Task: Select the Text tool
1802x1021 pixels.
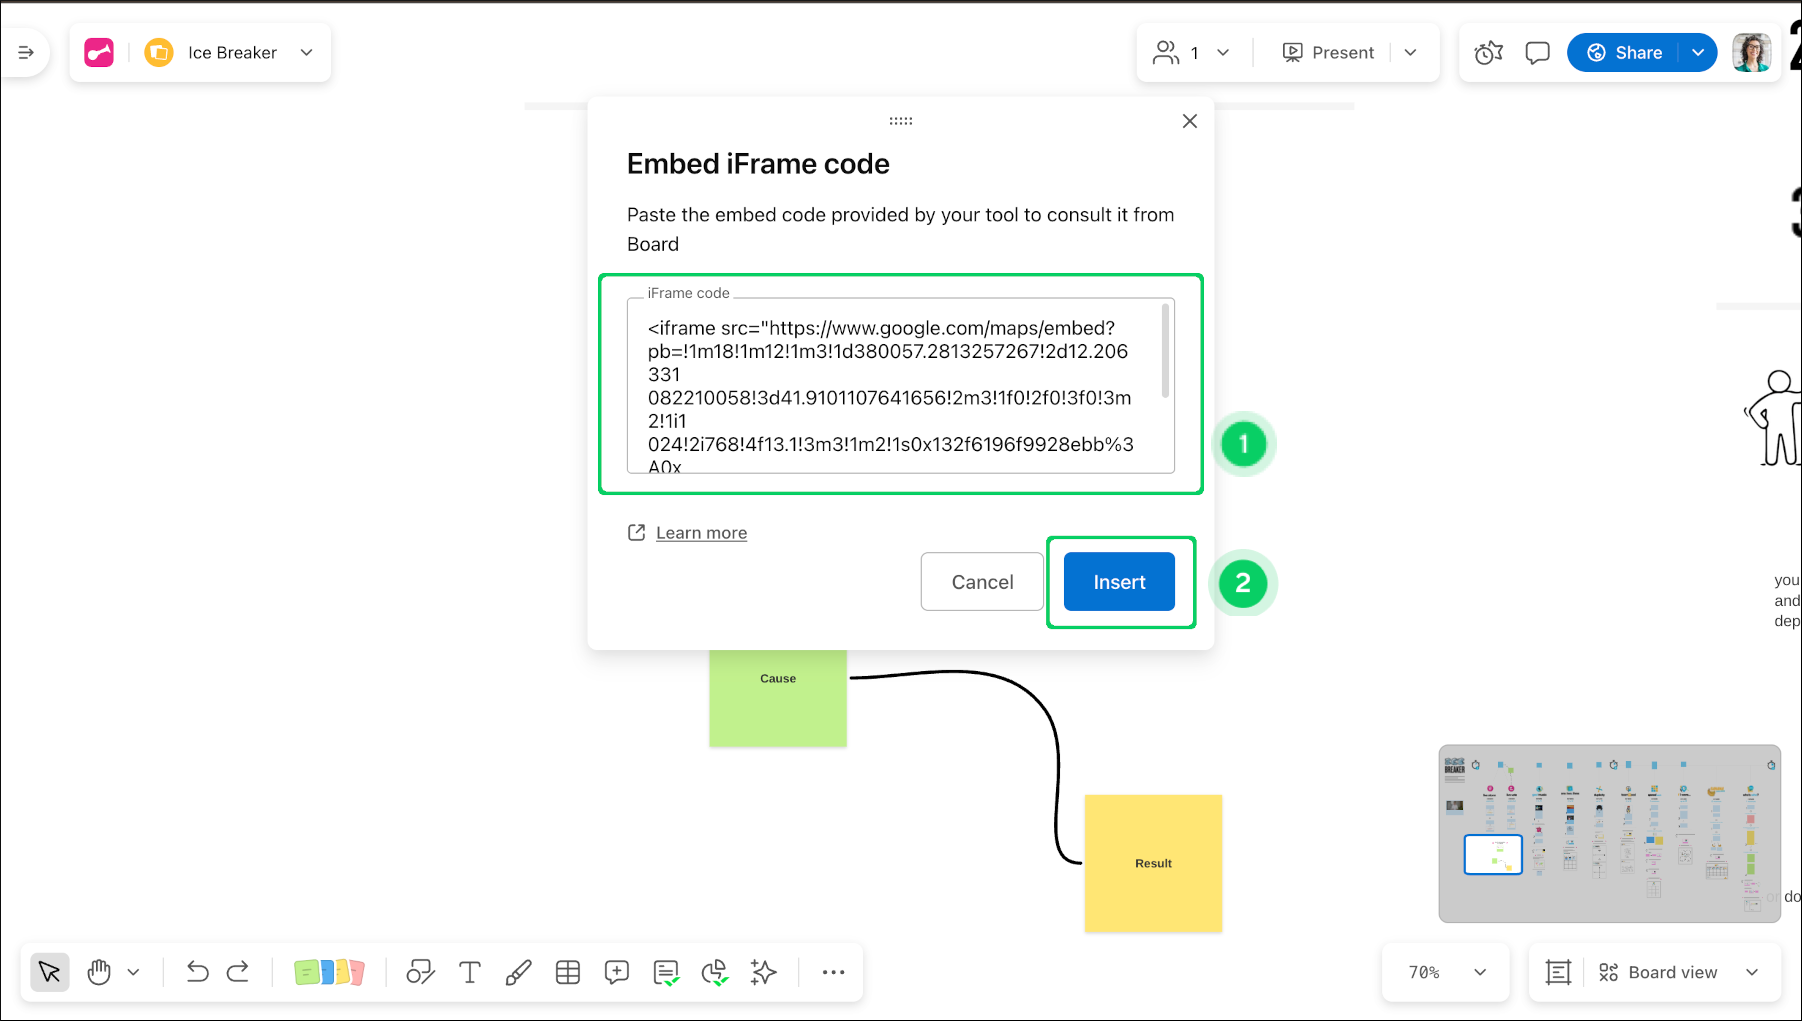Action: coord(469,972)
